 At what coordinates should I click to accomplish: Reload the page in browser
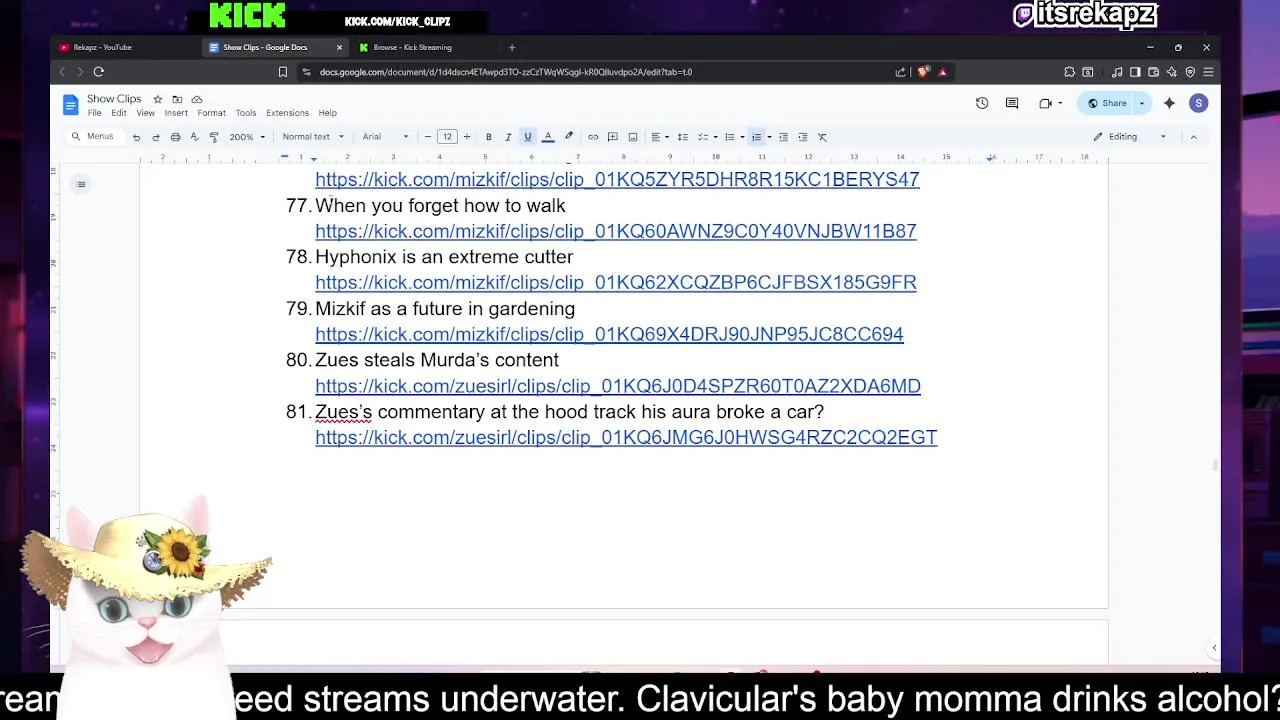(x=98, y=72)
